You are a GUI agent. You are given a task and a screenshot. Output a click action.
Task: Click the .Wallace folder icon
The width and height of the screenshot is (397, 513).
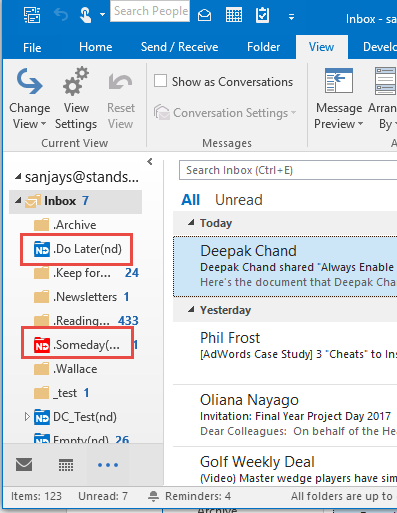pyautogui.click(x=42, y=369)
